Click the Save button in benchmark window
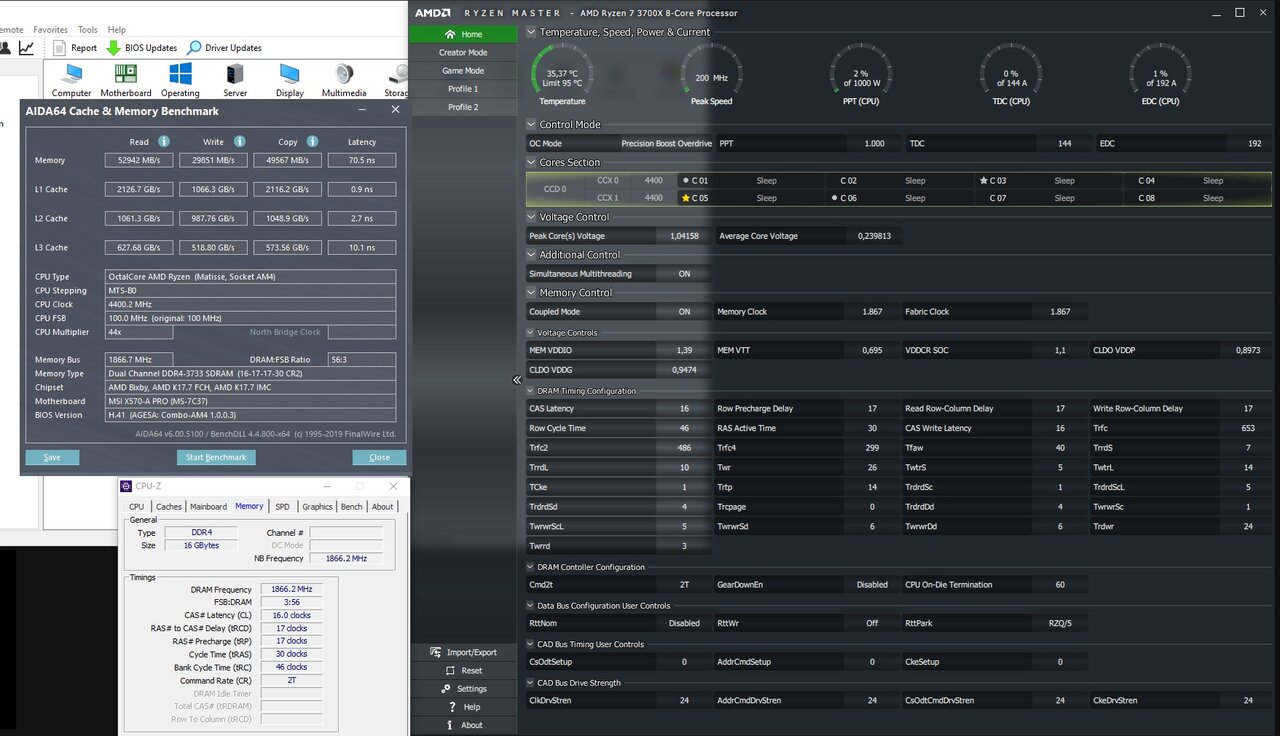The width and height of the screenshot is (1280, 736). tap(52, 457)
